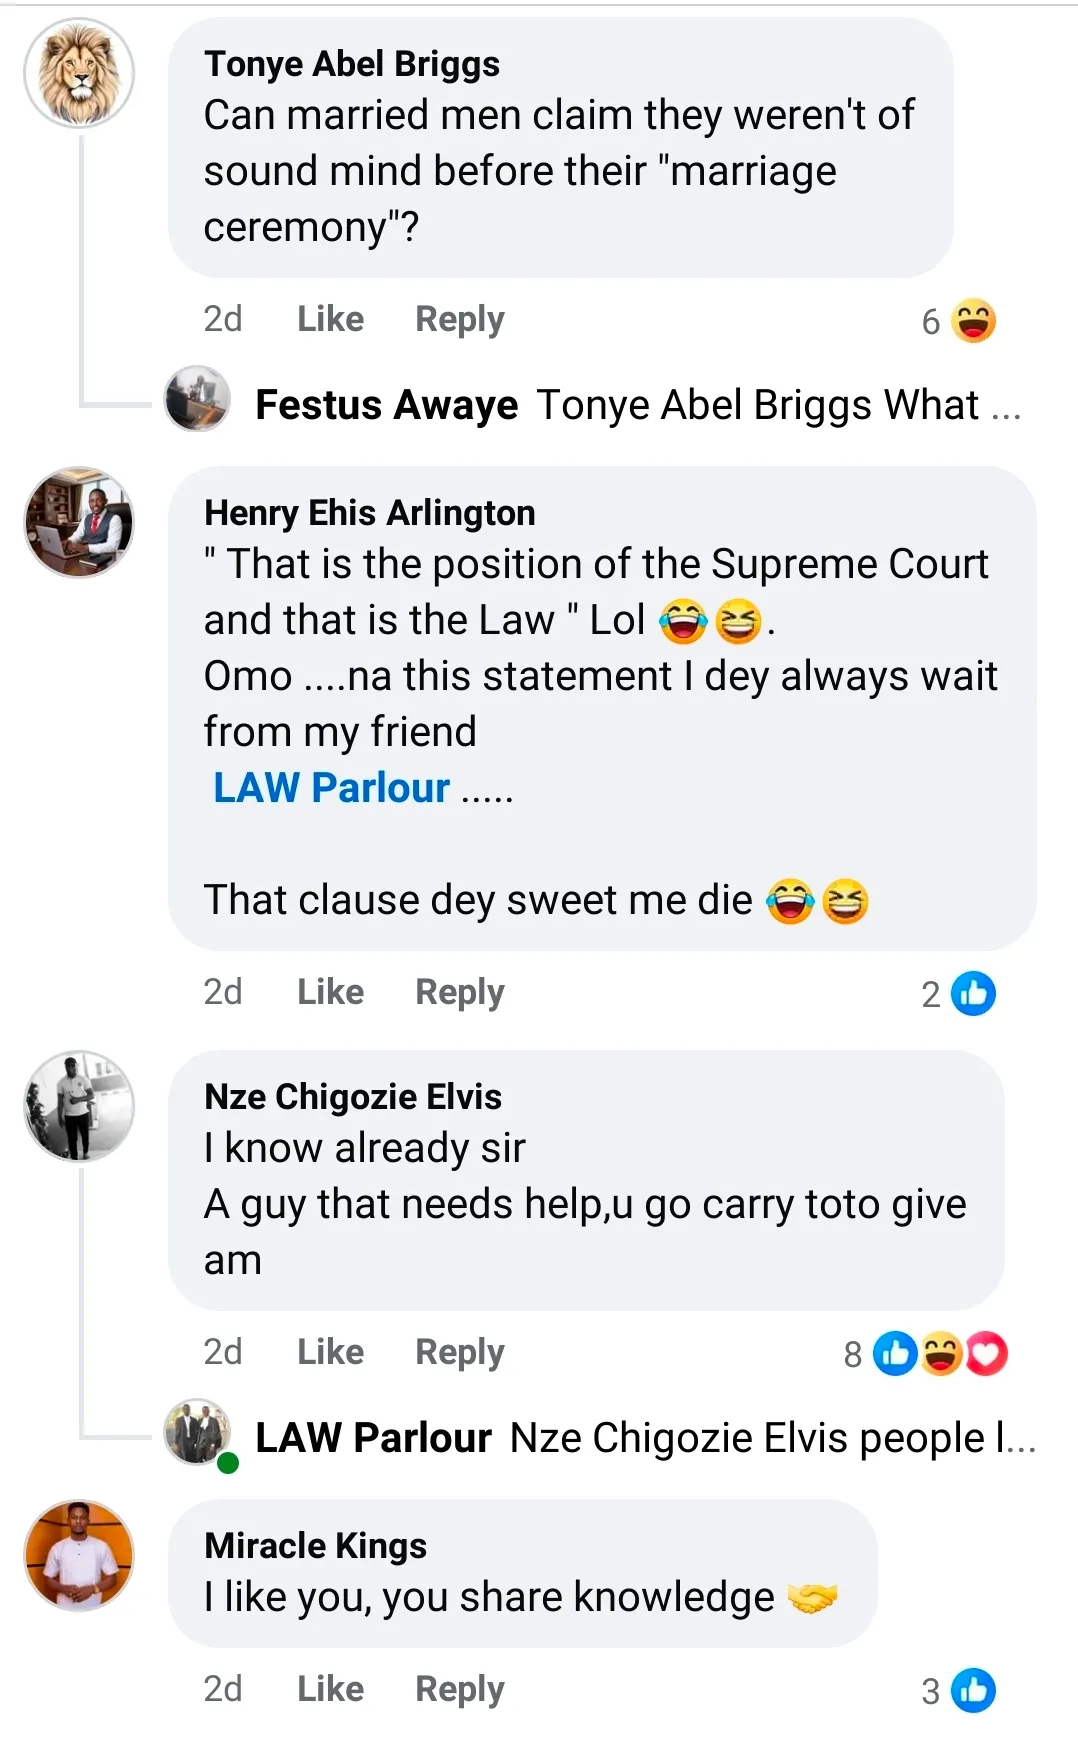
Task: Tap Henry Ehis Arlington's profile avatar
Action: 79,522
